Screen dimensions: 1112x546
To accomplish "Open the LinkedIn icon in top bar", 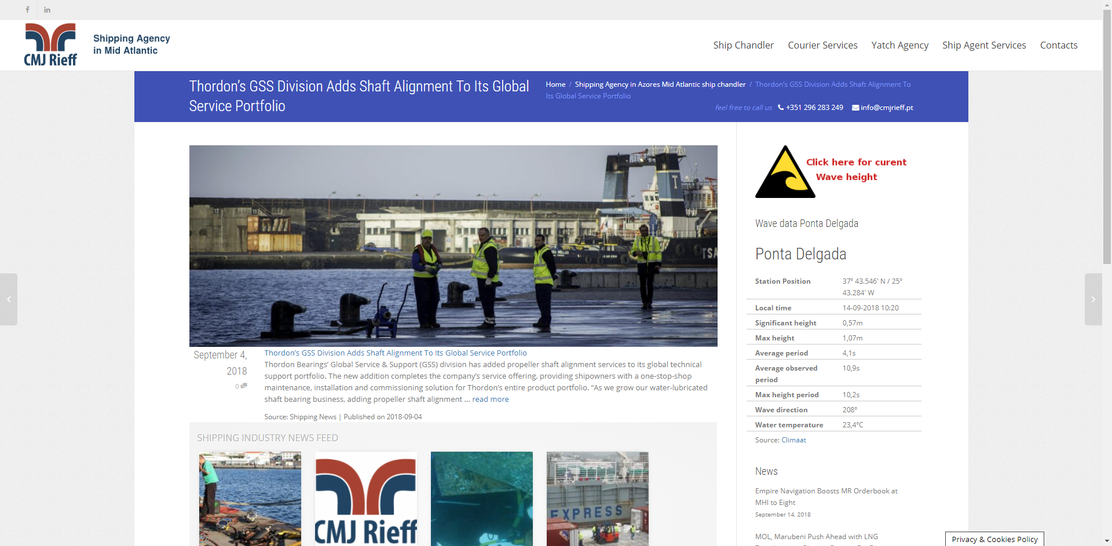I will (x=48, y=10).
